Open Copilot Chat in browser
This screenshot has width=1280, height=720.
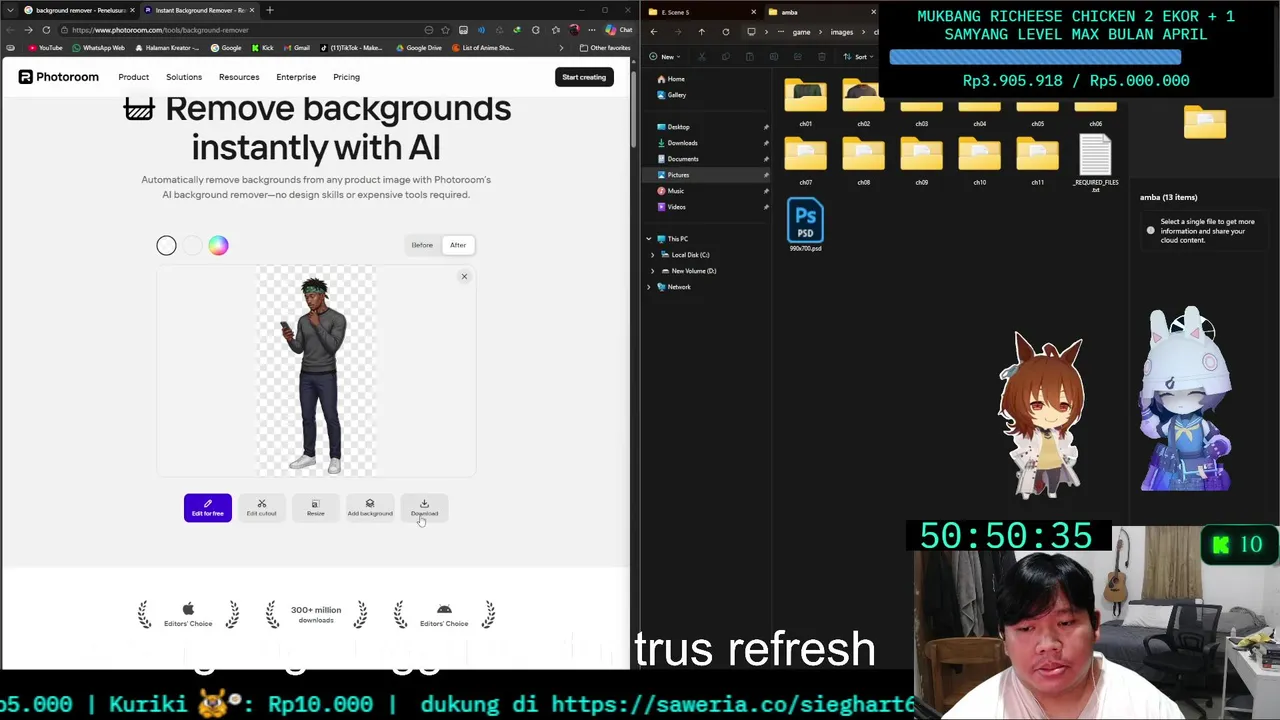pyautogui.click(x=618, y=30)
